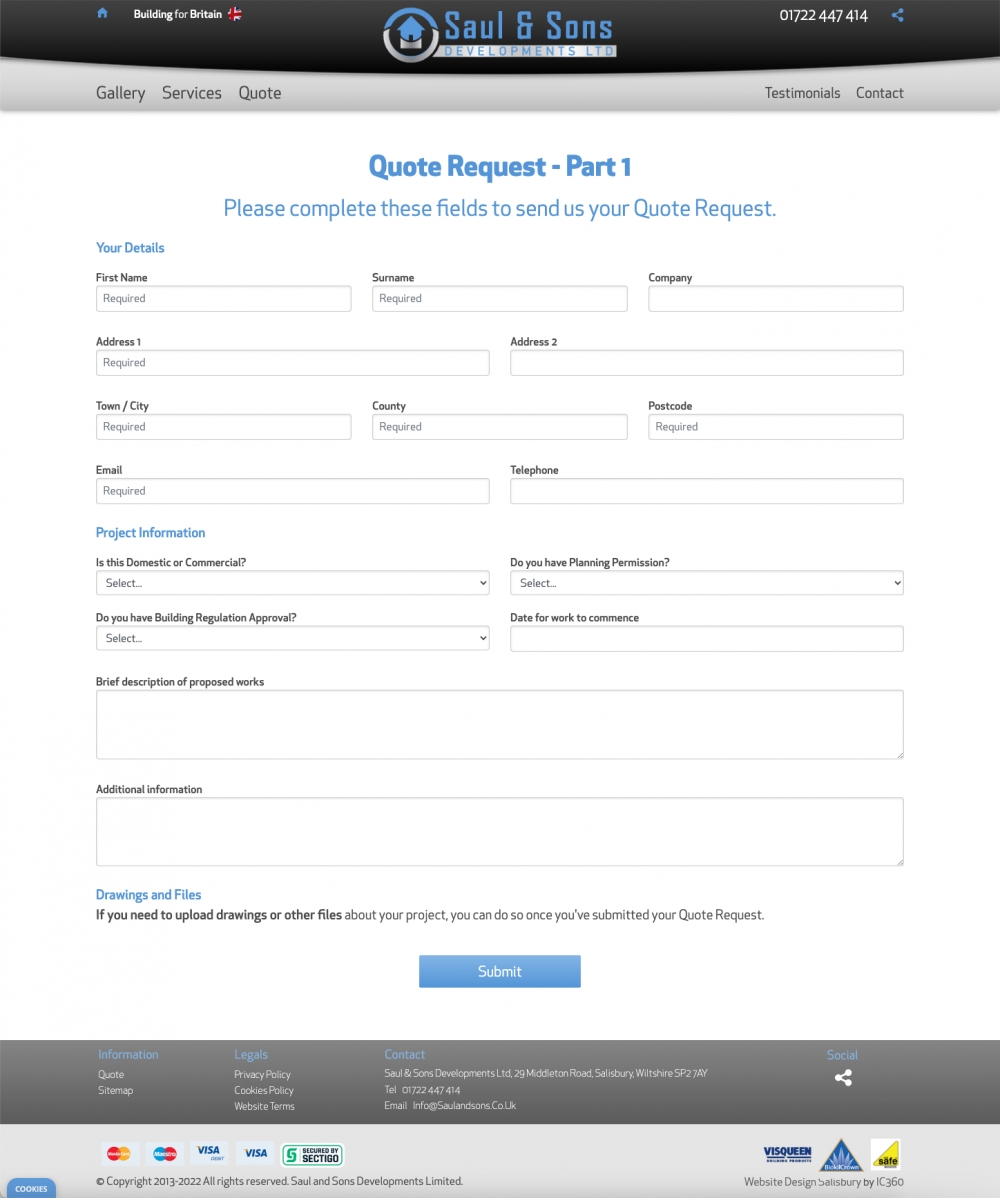Open the Privacy Policy link
This screenshot has width=1000, height=1198.
pyautogui.click(x=262, y=1075)
